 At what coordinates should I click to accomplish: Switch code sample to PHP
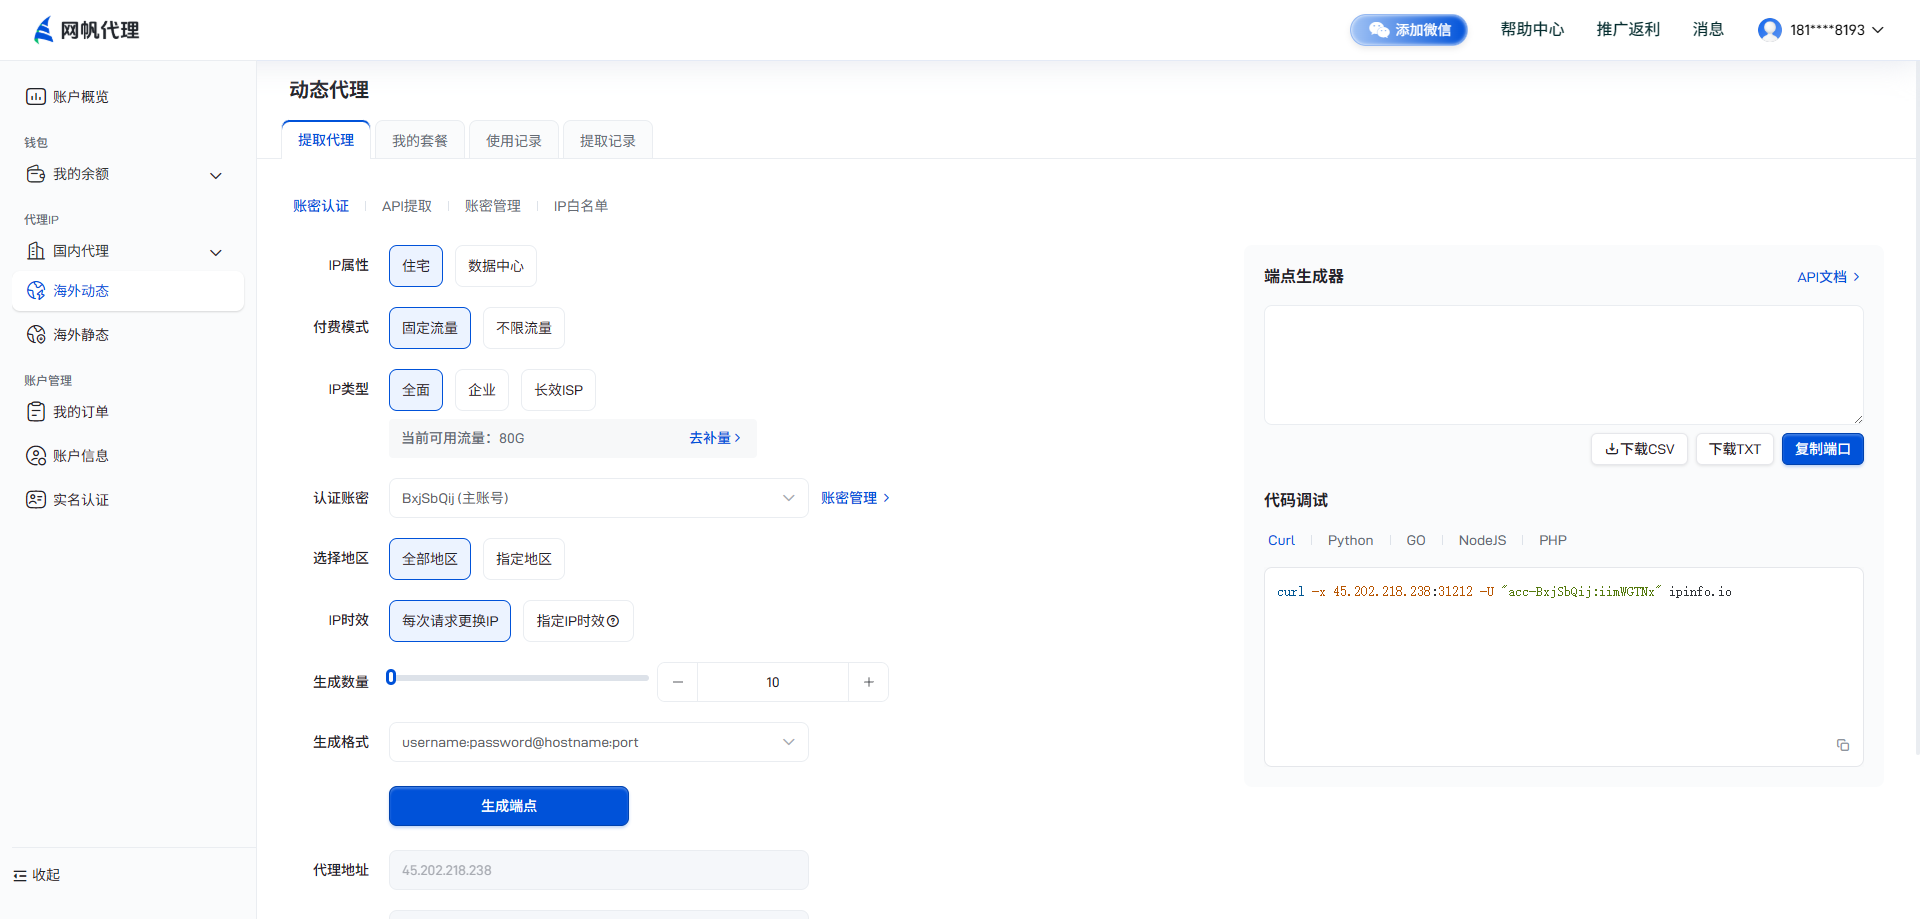click(1553, 540)
